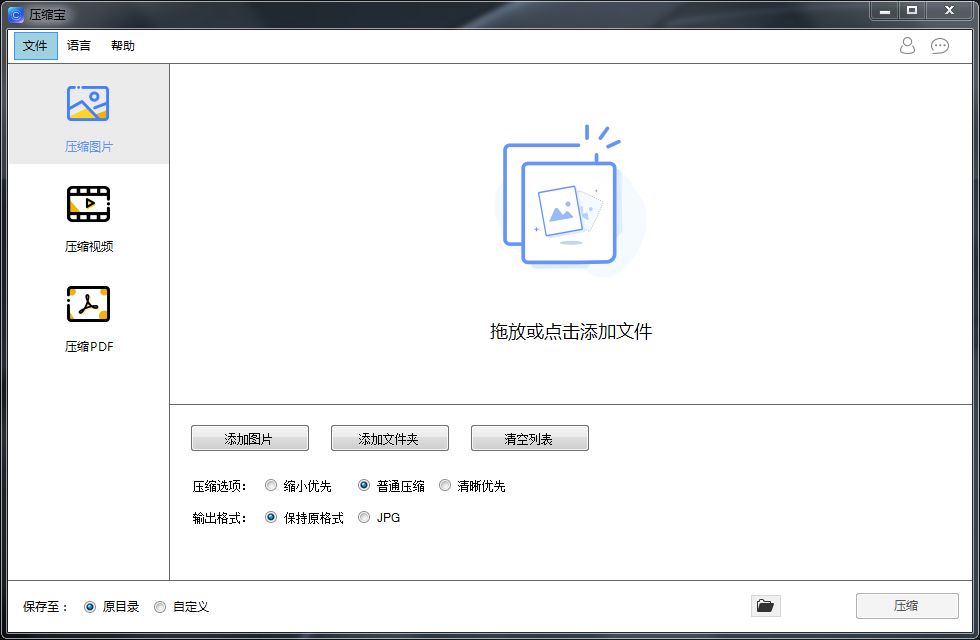Select the 清晰优先 compression option

coord(445,485)
